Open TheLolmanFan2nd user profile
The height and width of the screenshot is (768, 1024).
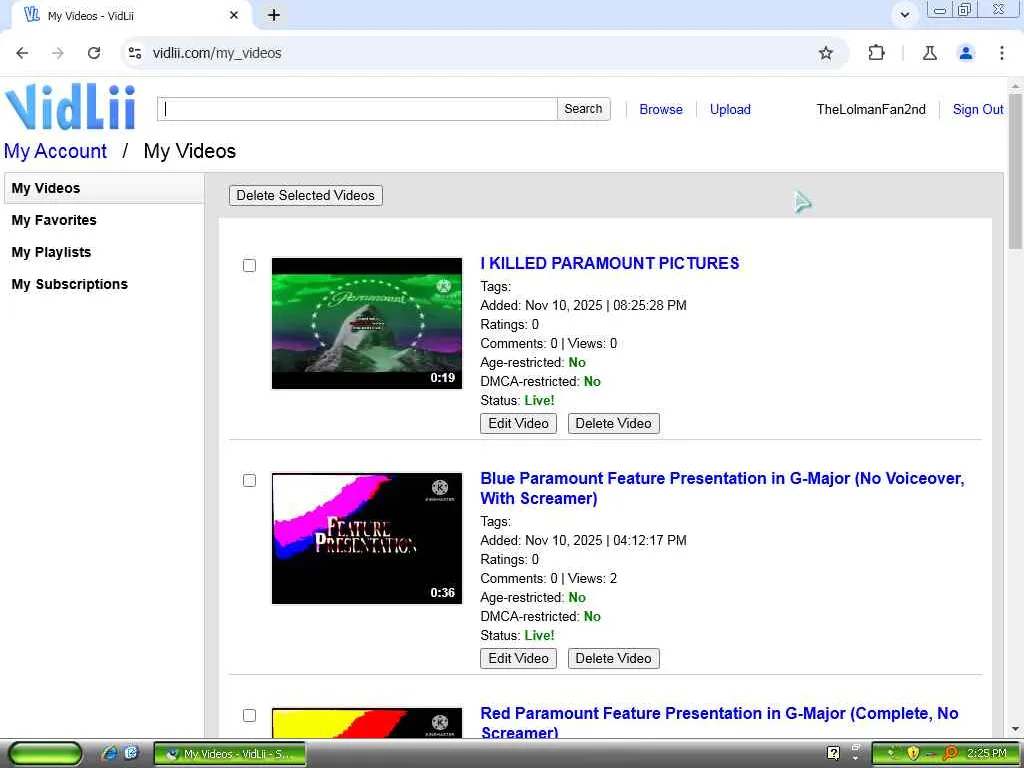coord(871,109)
